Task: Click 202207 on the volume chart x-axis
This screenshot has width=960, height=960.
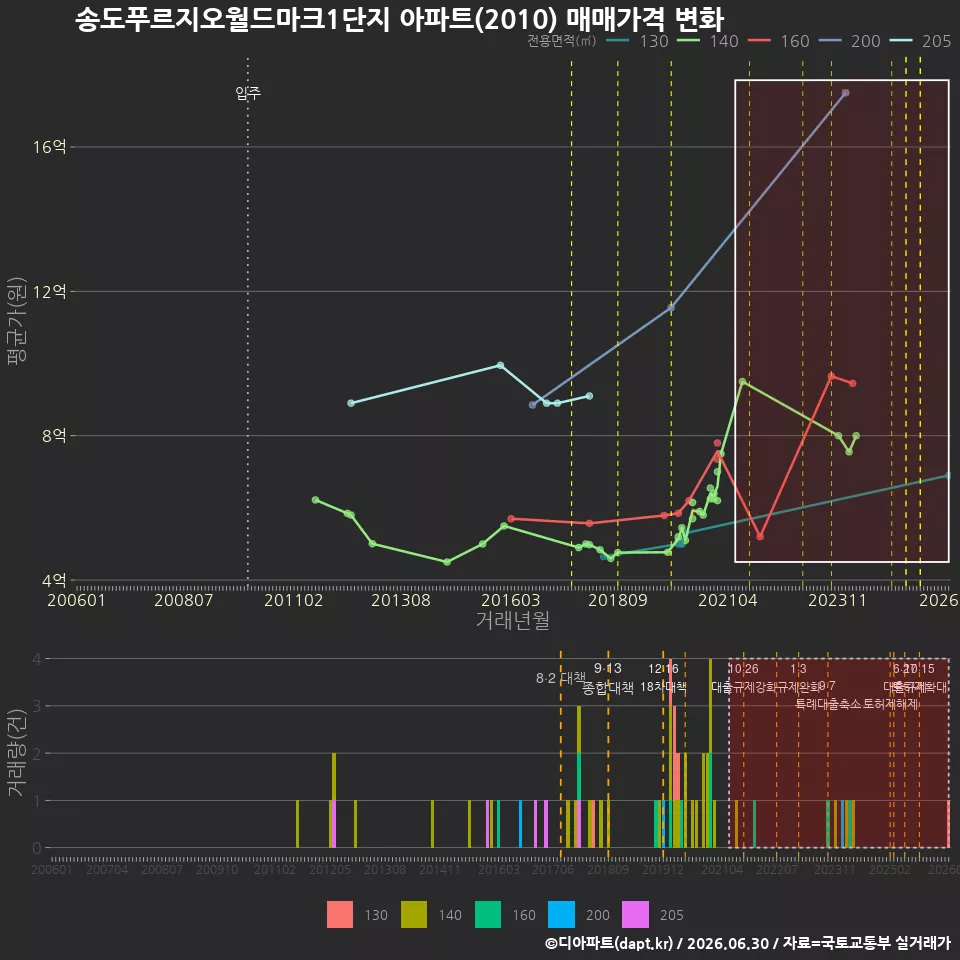Action: pos(776,869)
